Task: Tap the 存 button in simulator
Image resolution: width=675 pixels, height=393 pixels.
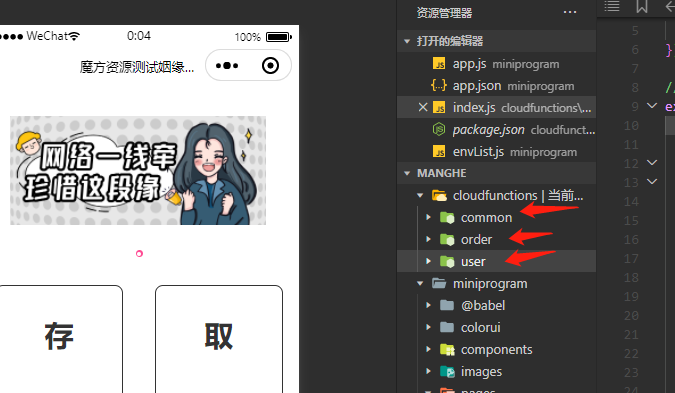Action: [59, 338]
